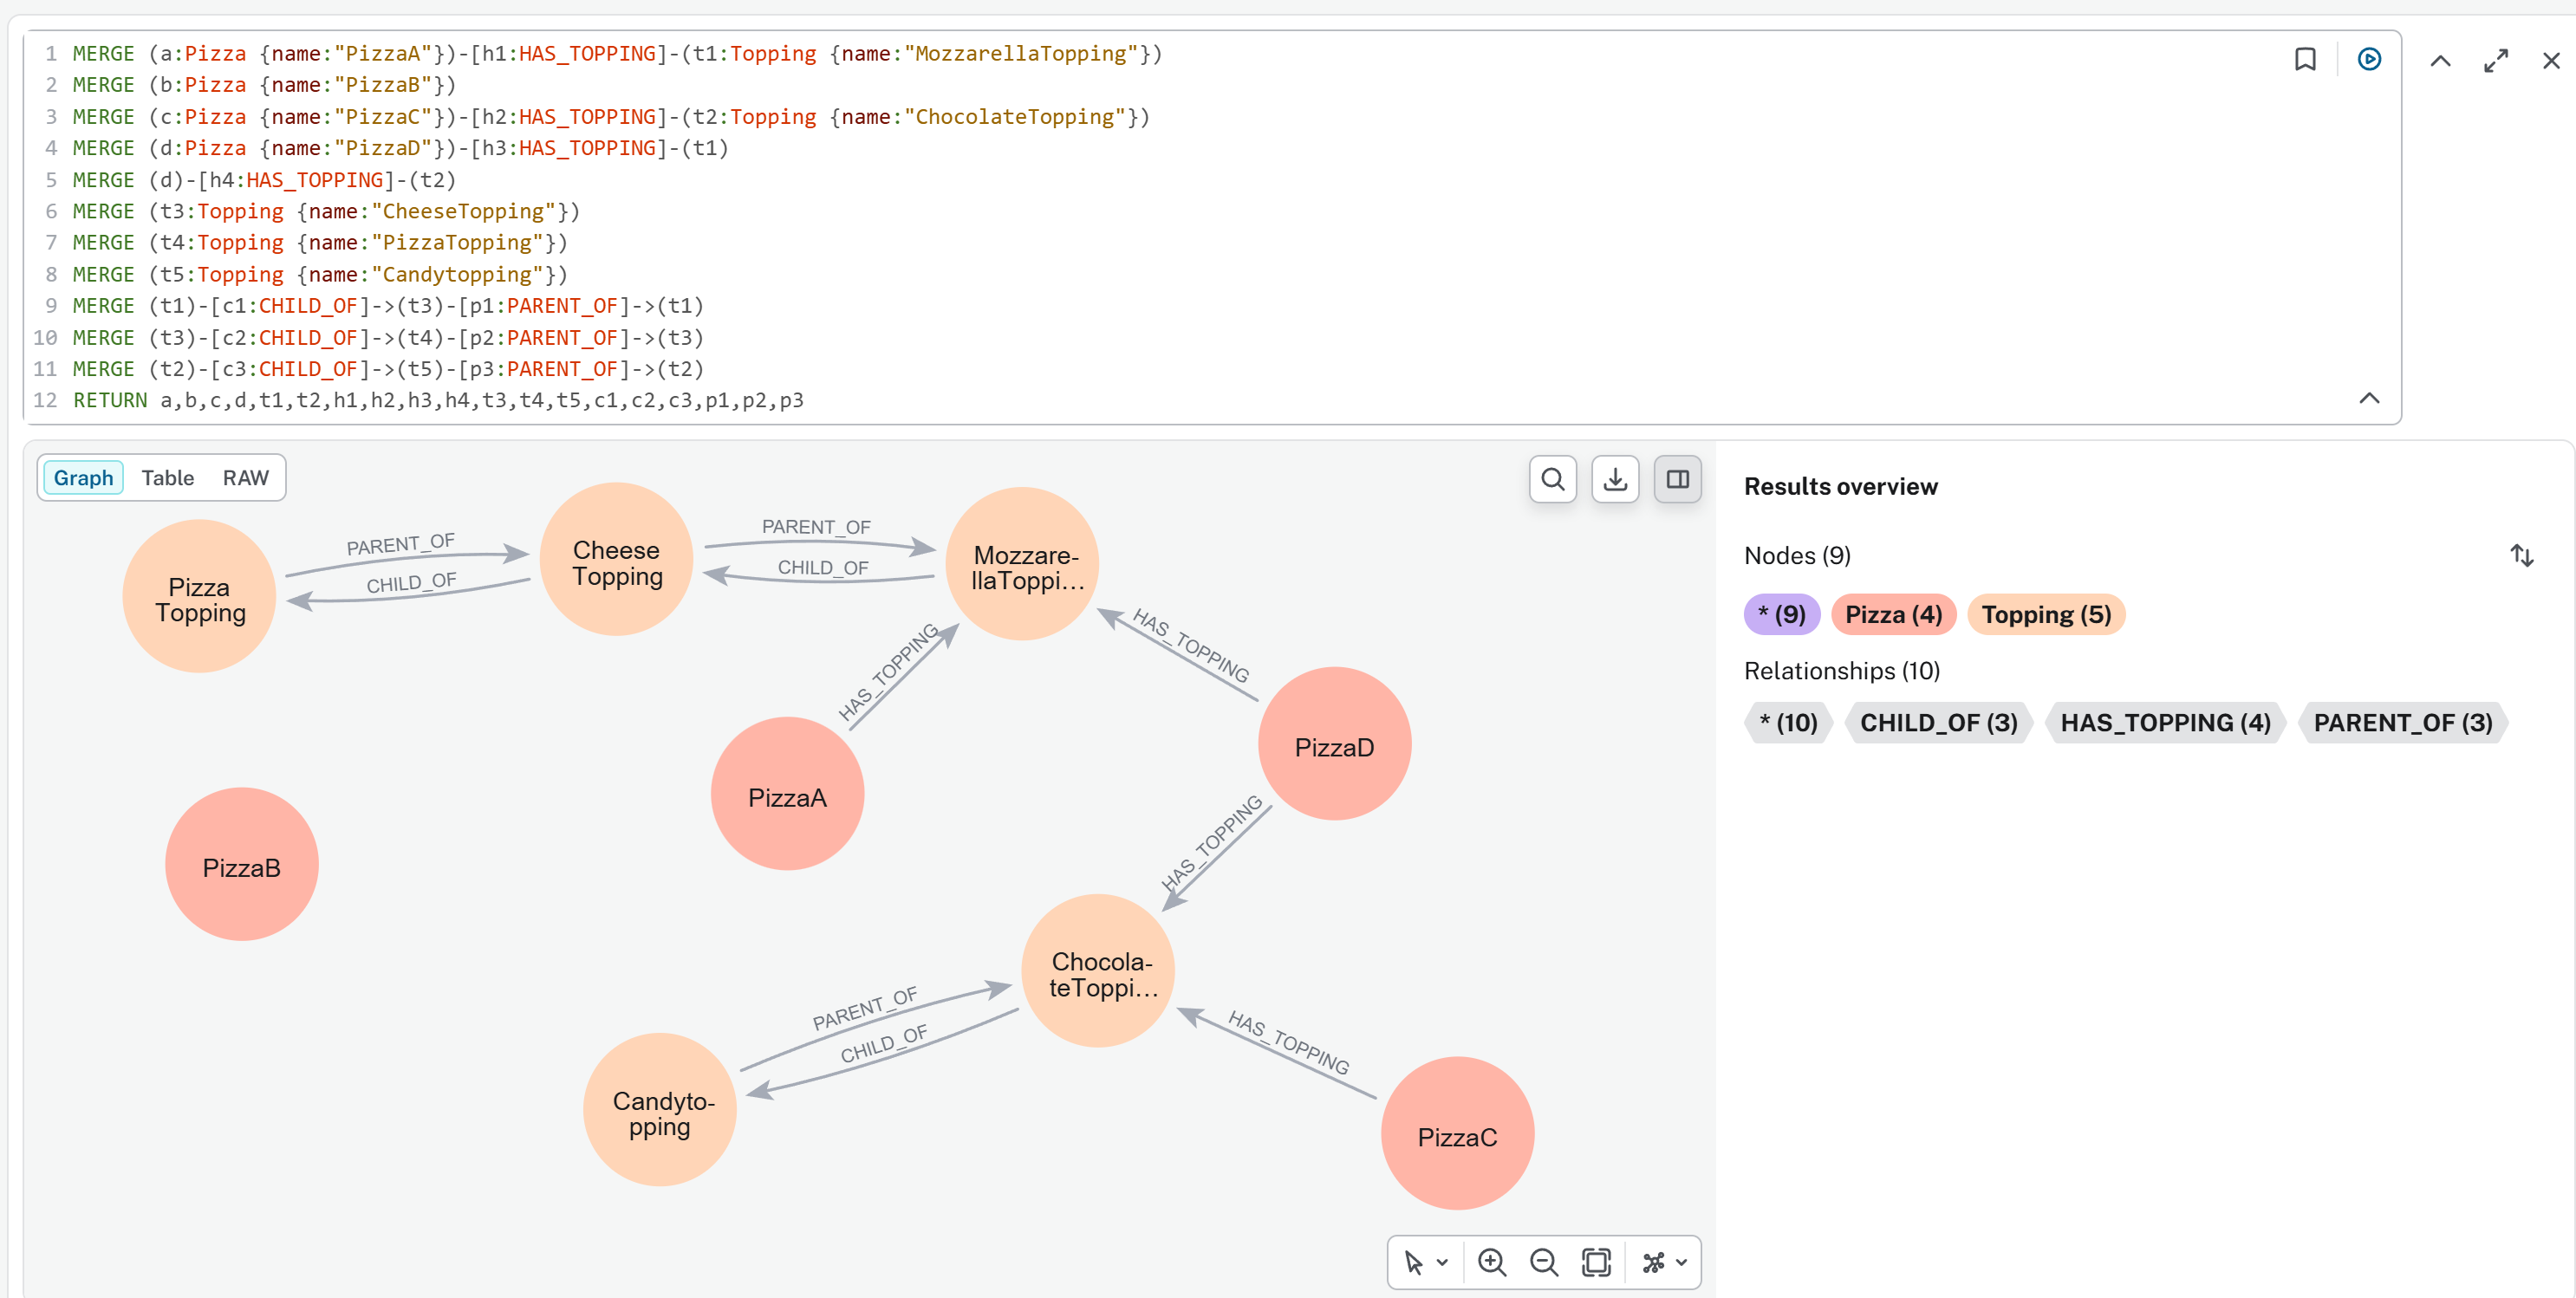The image size is (2576, 1298).
Task: Zoom in on the graph
Action: click(1491, 1262)
